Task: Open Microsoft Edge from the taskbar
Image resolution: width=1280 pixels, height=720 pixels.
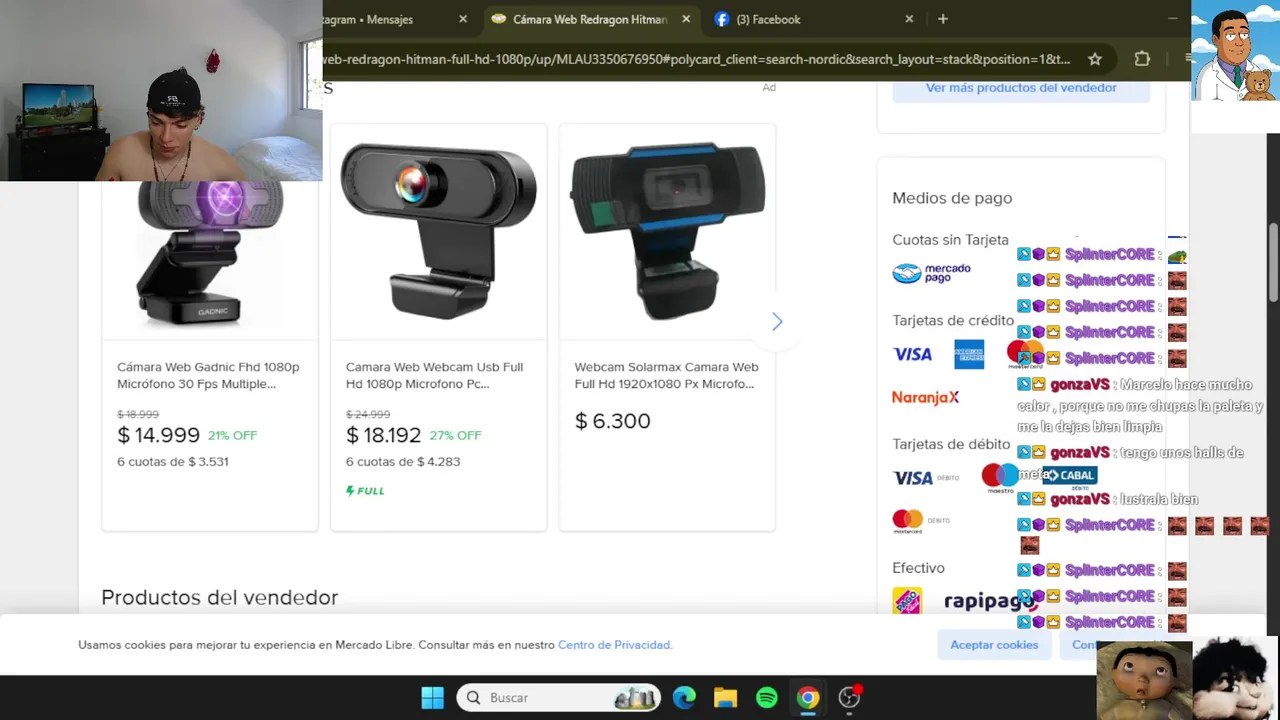Action: click(684, 698)
